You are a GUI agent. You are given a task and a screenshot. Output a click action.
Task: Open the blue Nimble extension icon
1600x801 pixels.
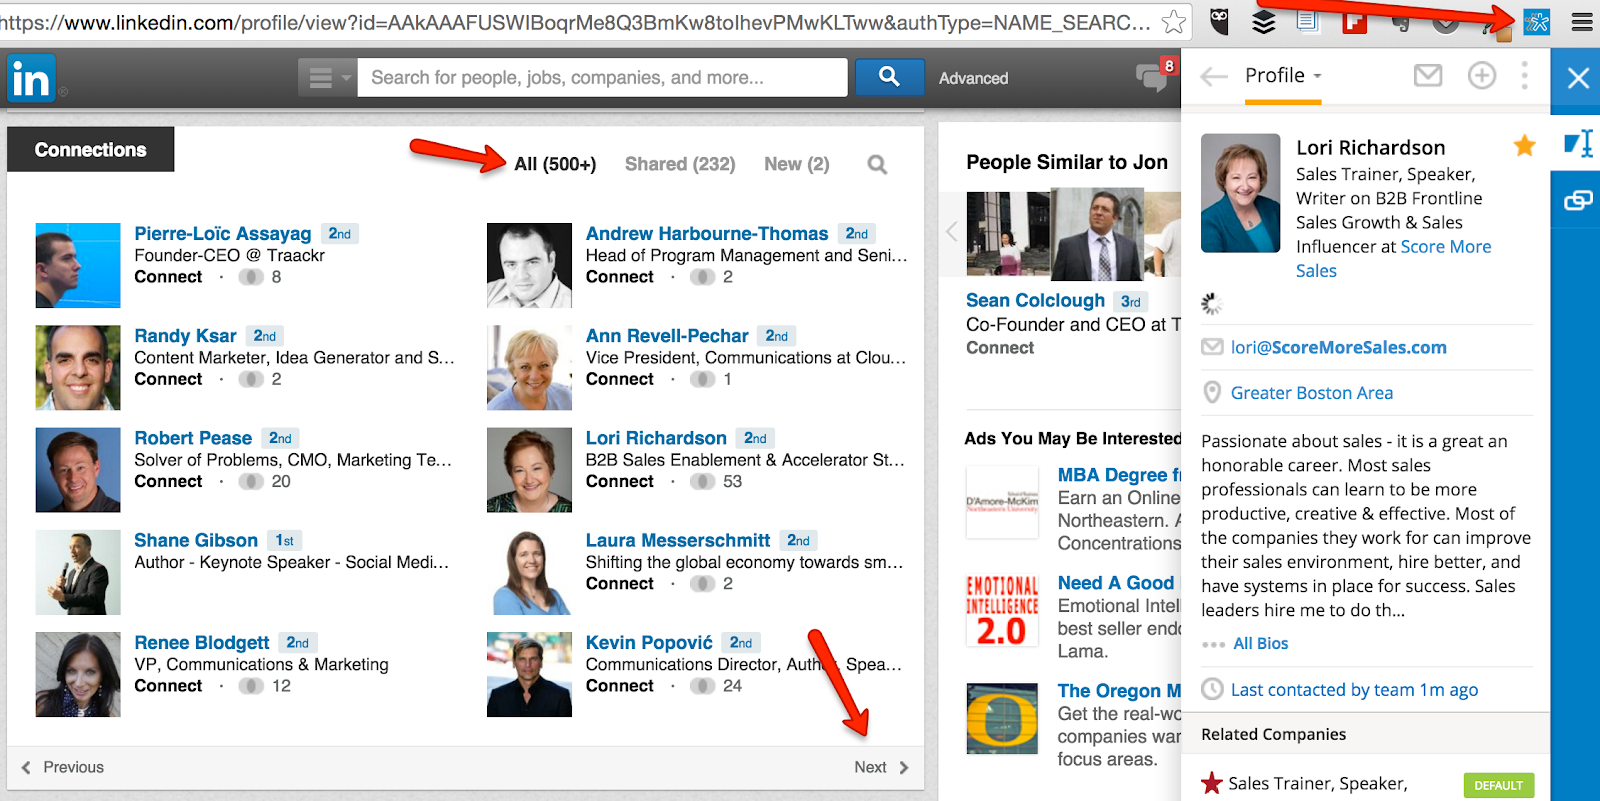[1536, 21]
